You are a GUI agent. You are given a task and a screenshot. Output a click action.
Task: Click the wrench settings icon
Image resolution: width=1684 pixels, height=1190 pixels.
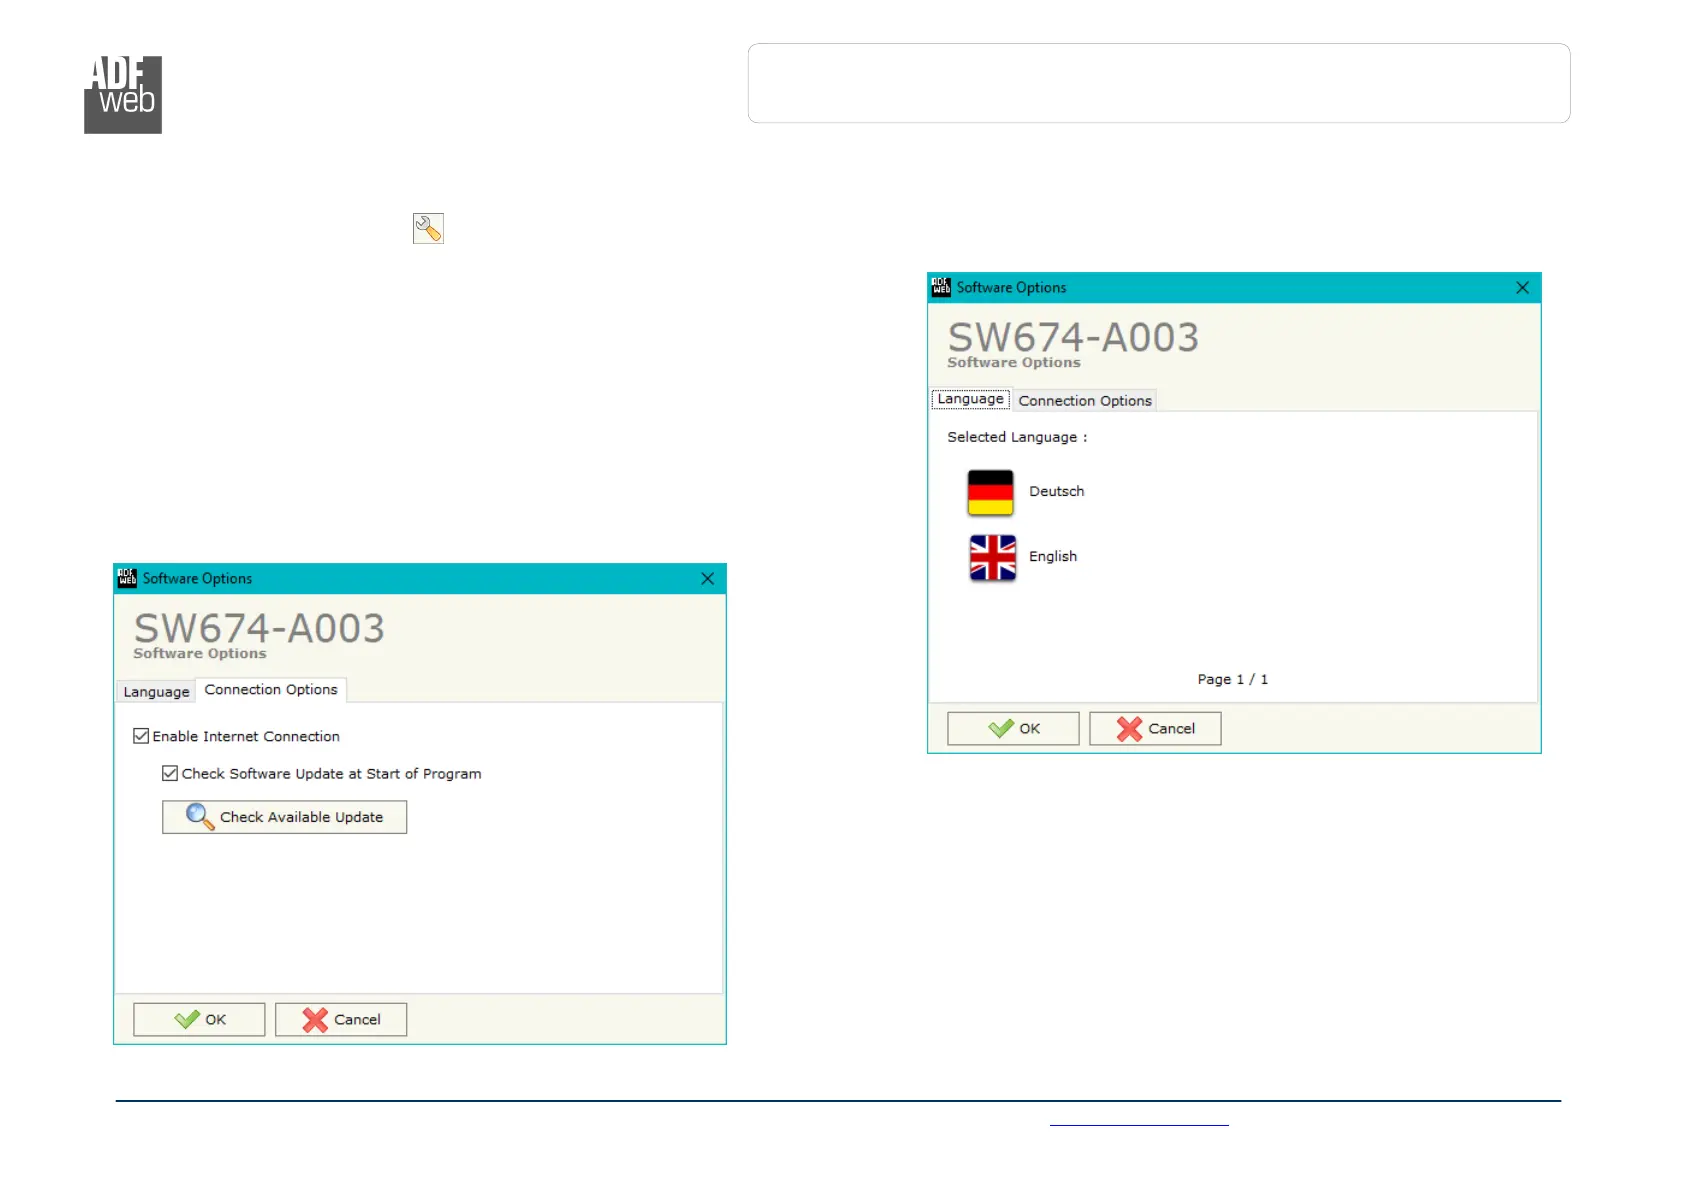tap(428, 229)
